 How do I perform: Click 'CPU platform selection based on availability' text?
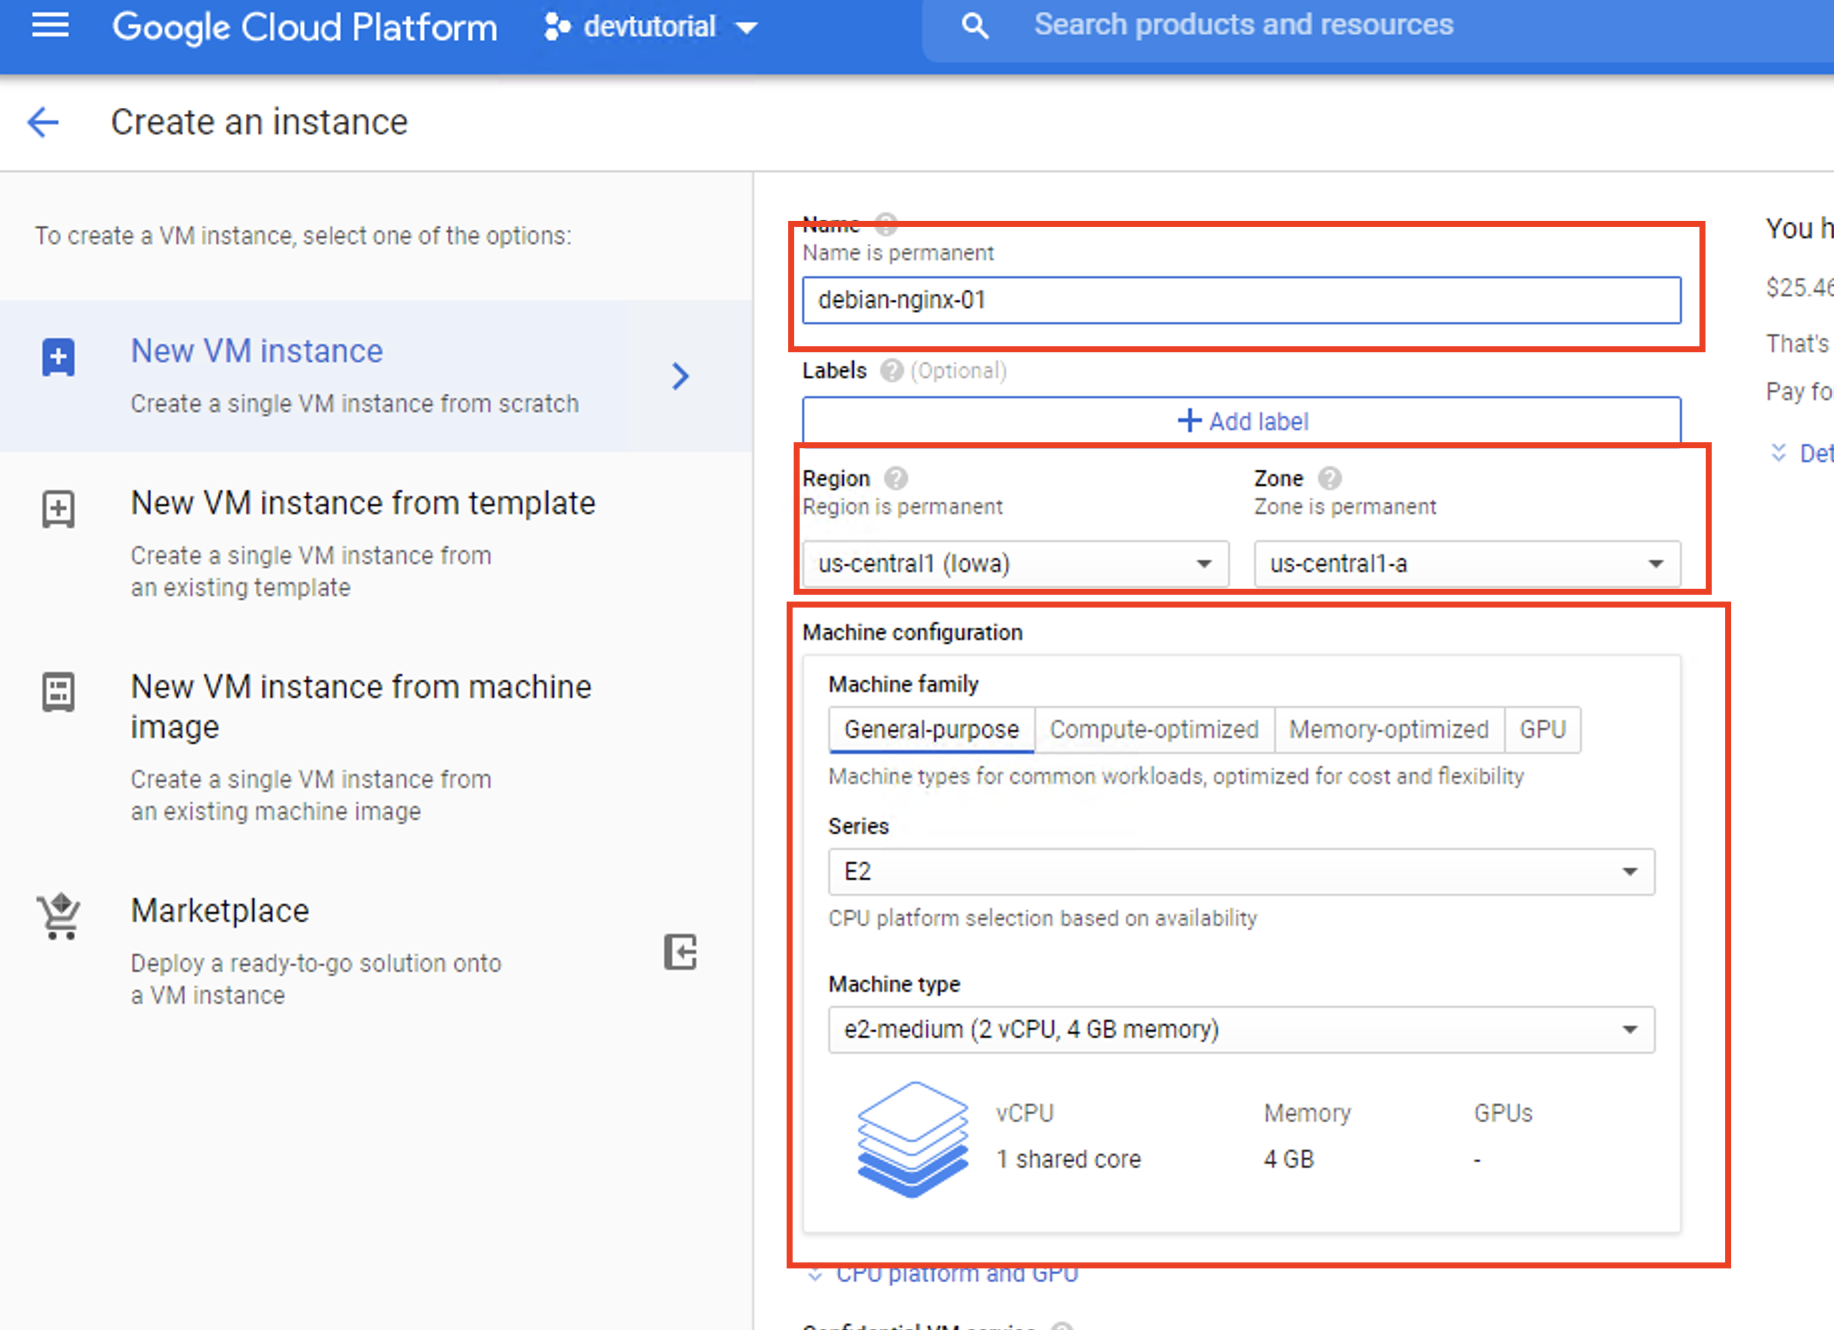tap(1042, 918)
